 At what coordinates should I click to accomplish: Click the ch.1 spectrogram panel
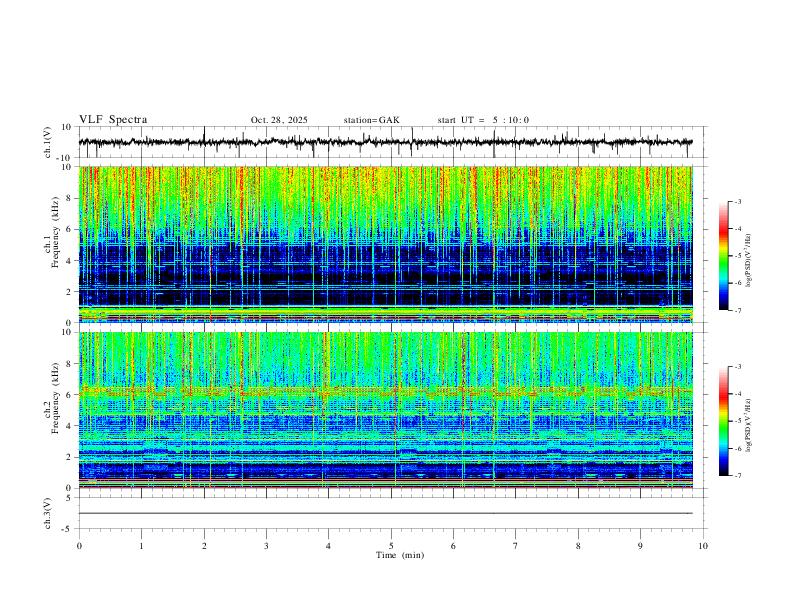[386, 244]
